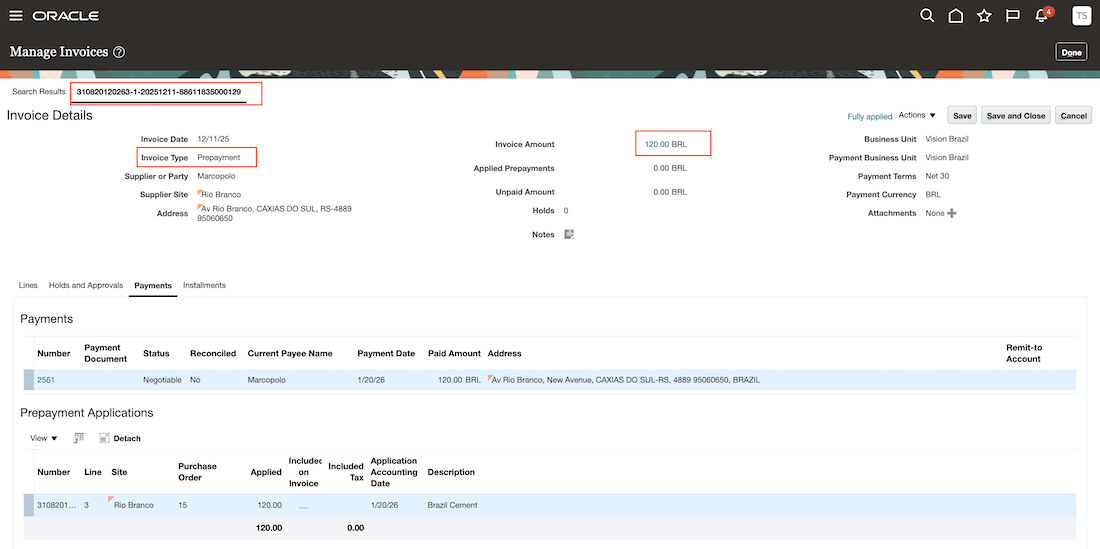Switch to the Lines tab
1100x549 pixels.
click(28, 285)
